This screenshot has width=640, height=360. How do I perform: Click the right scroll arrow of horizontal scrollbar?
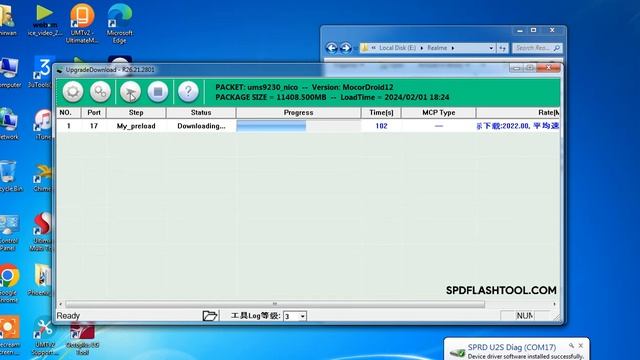(555, 304)
